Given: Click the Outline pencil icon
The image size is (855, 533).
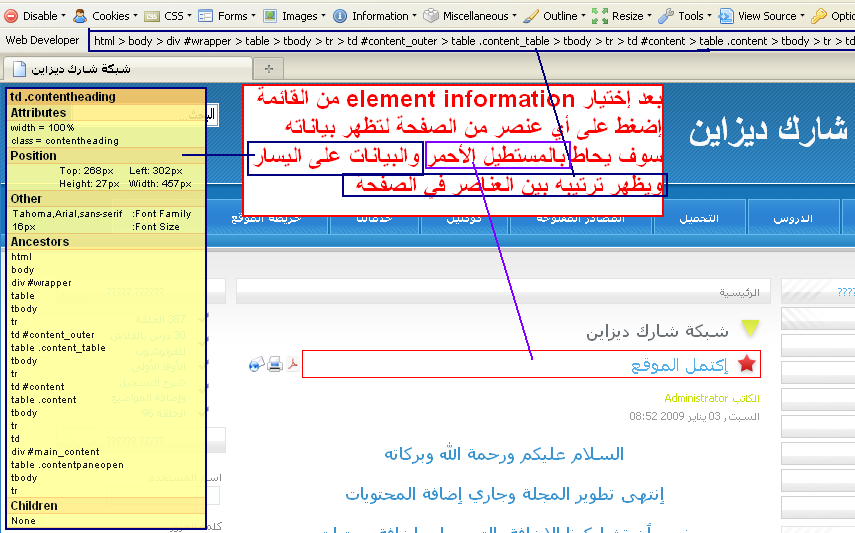Looking at the screenshot, I should 532,16.
